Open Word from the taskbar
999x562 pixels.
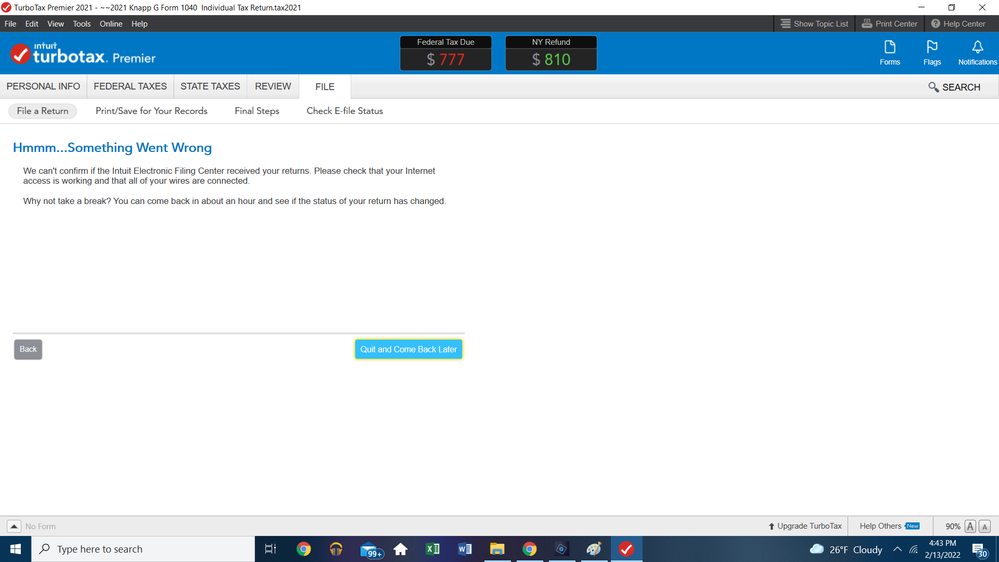point(464,549)
